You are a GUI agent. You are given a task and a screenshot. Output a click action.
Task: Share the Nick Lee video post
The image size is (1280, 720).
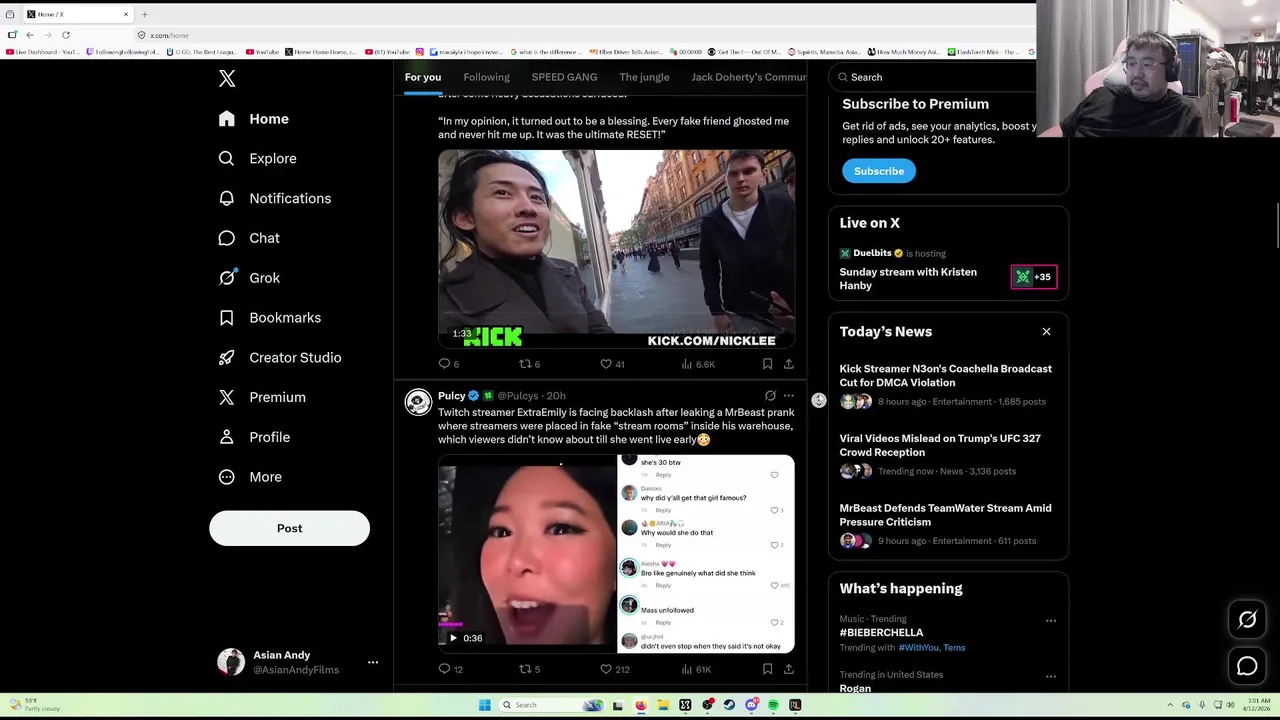click(789, 364)
